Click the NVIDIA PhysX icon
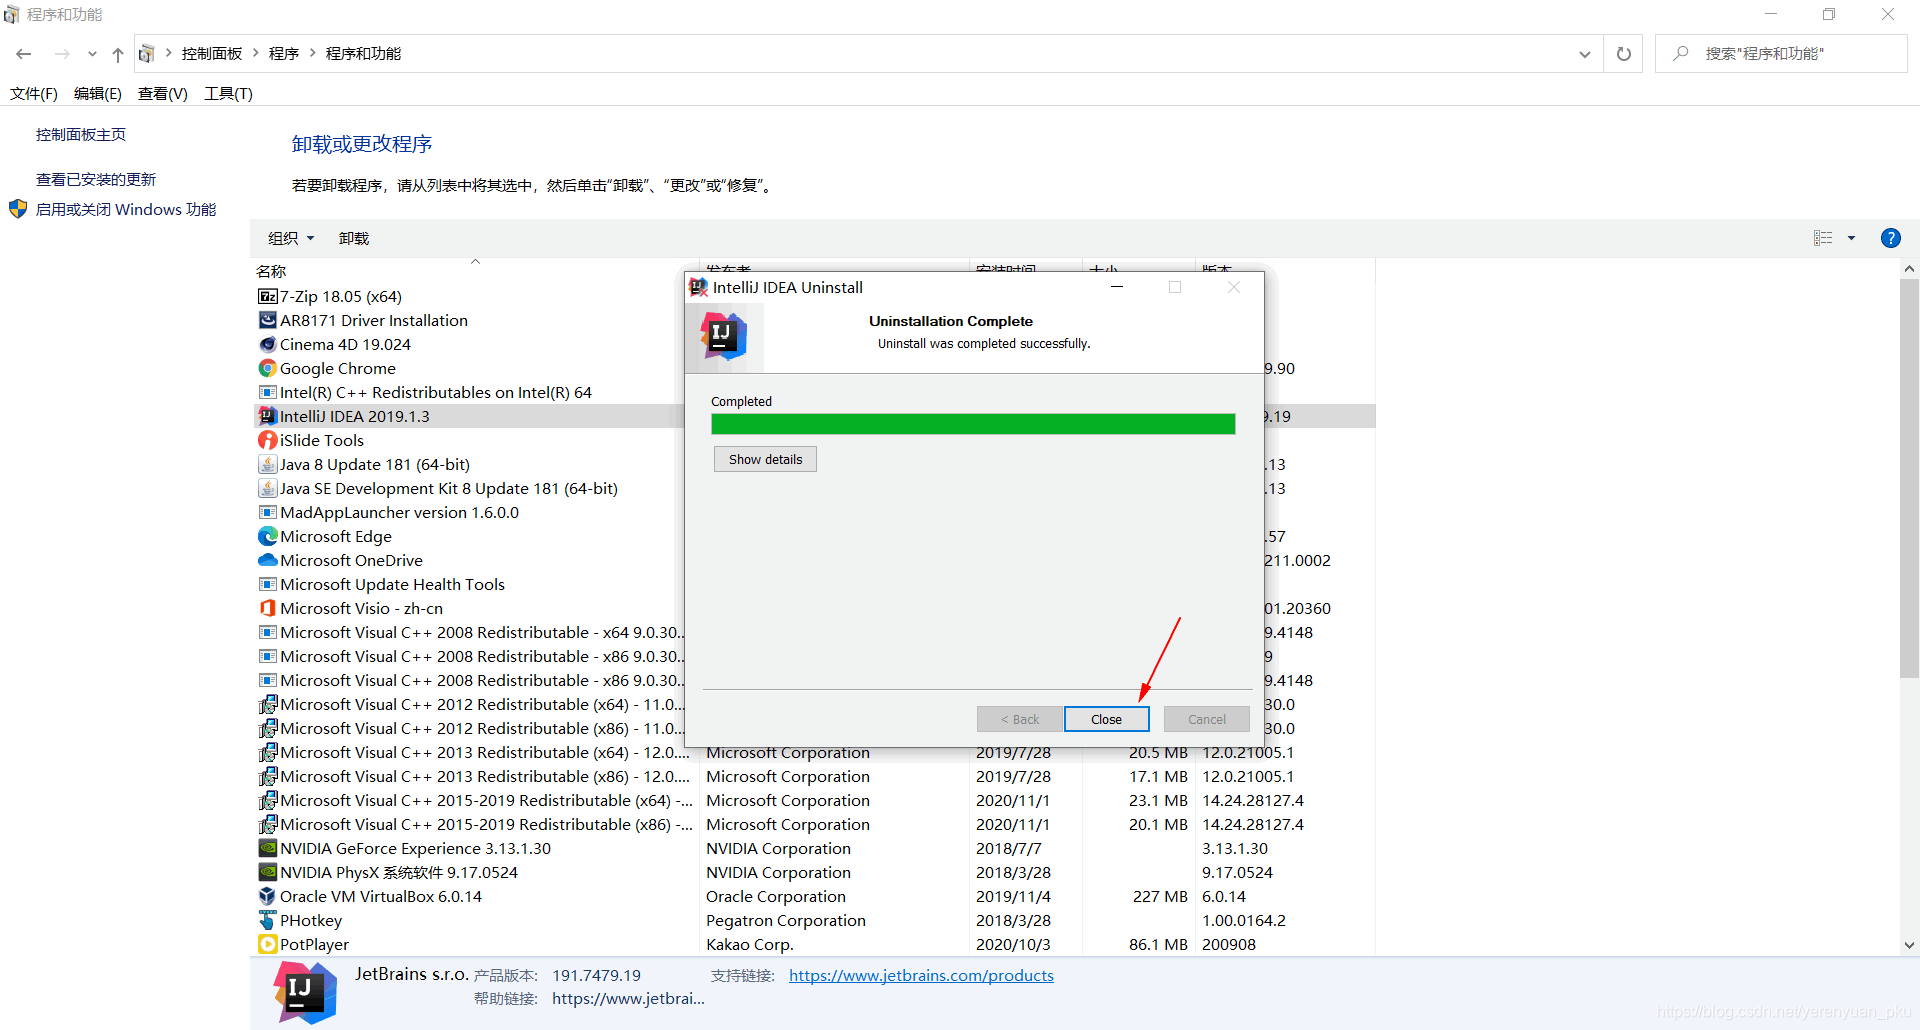 point(268,872)
